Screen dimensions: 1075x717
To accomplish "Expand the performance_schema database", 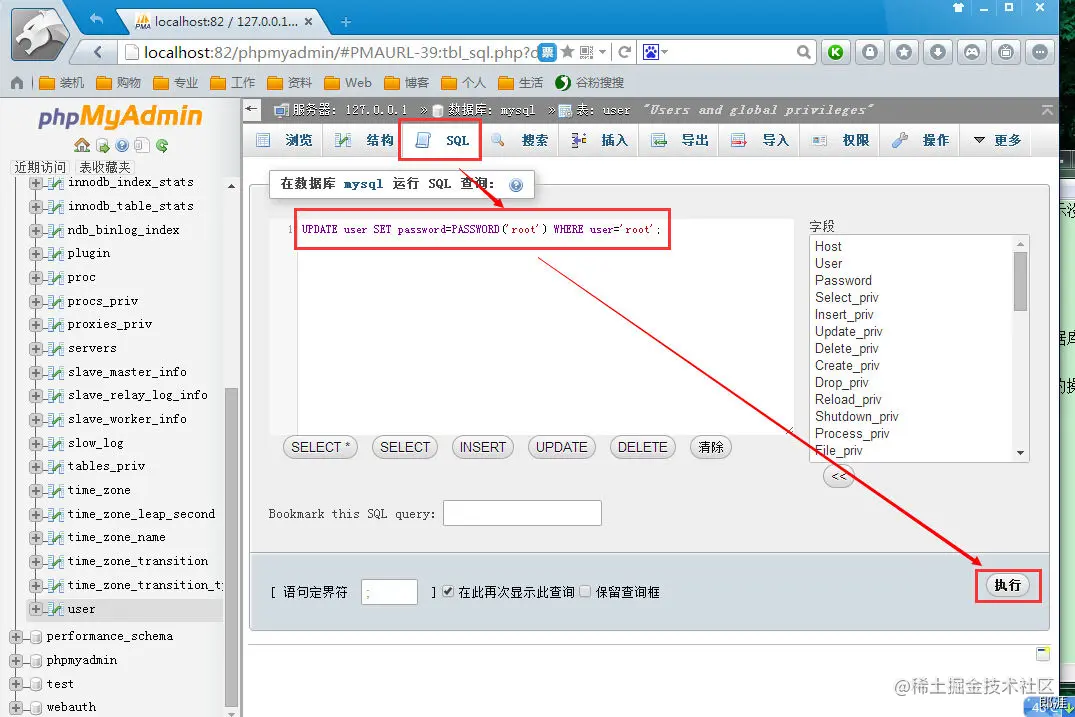I will click(x=16, y=637).
